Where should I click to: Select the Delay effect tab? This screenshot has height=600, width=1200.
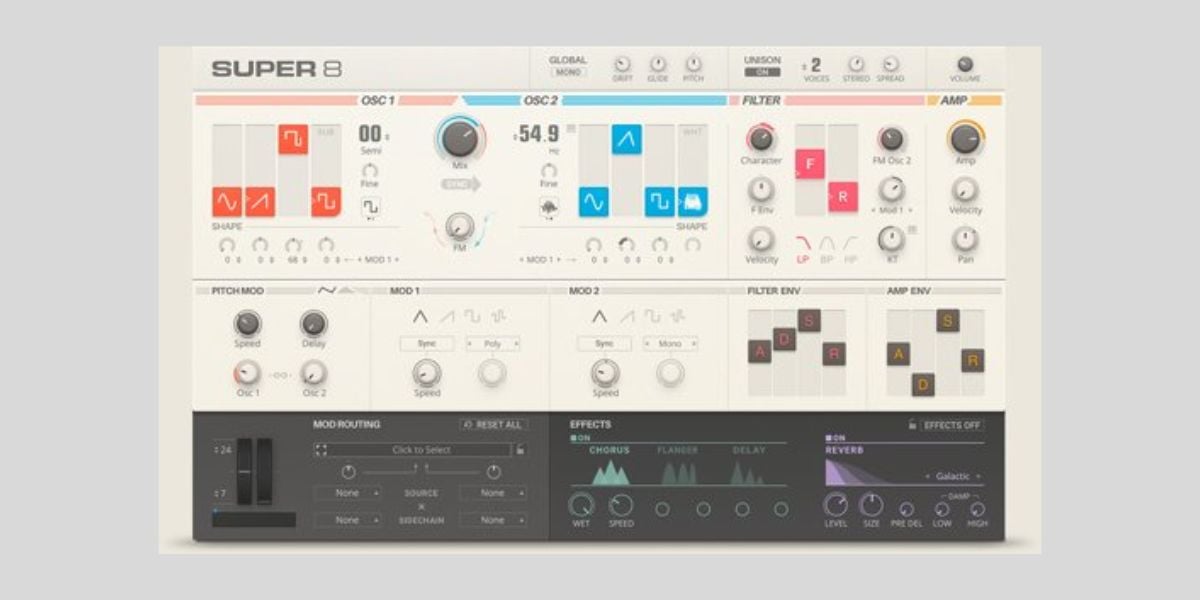coord(749,451)
